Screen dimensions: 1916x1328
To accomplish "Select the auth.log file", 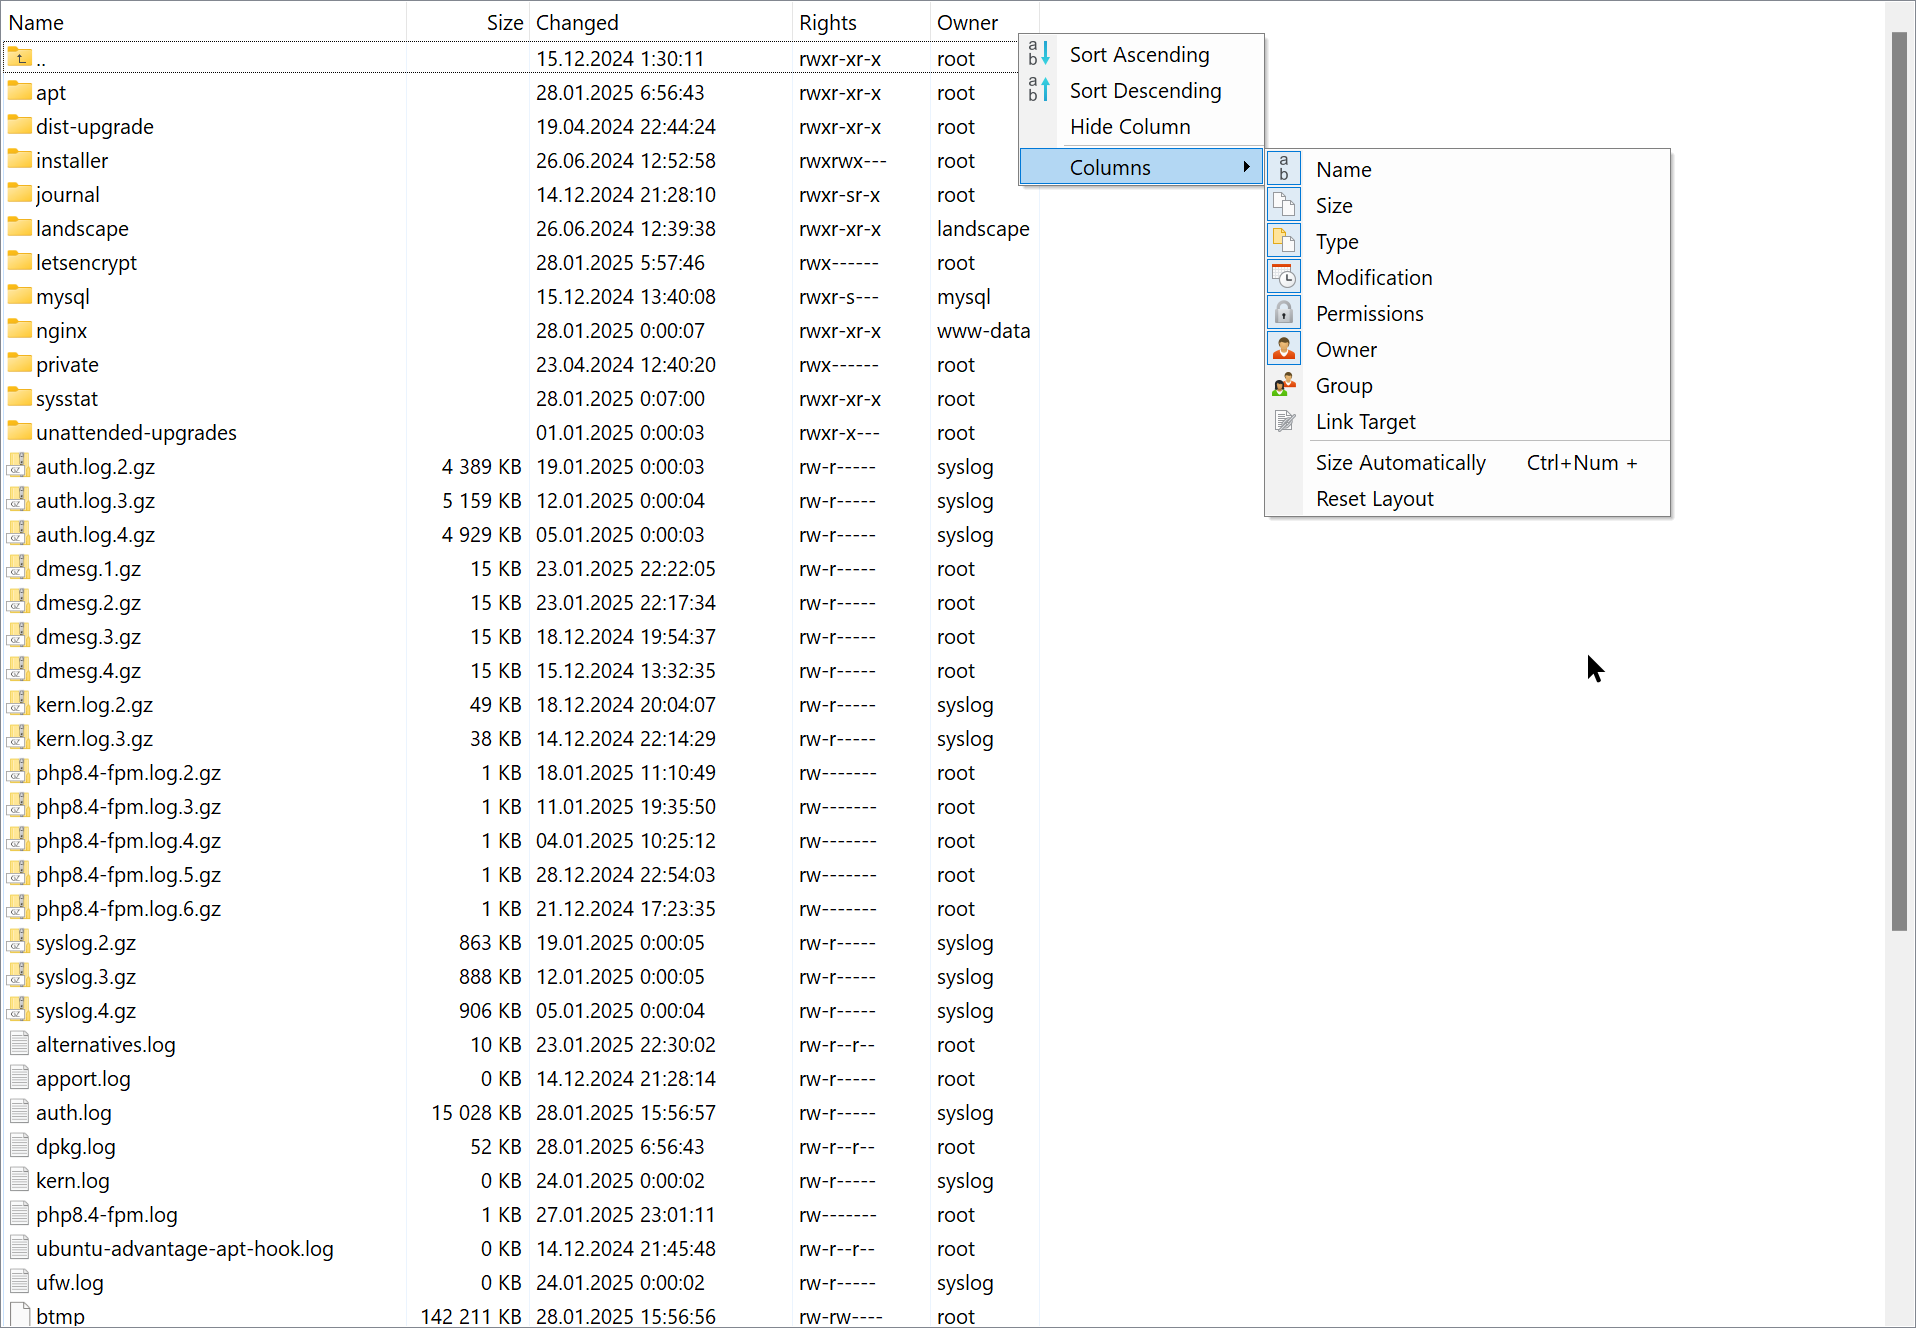I will pos(73,1113).
